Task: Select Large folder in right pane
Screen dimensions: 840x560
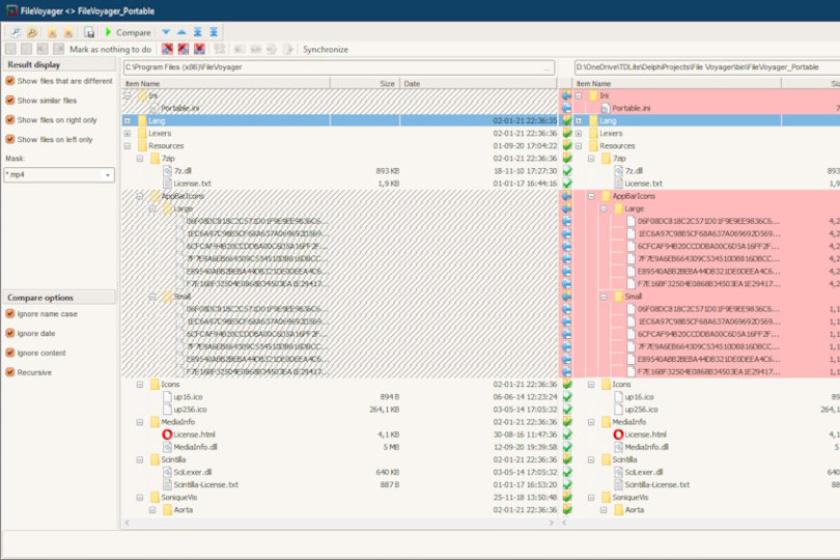Action: coord(634,209)
